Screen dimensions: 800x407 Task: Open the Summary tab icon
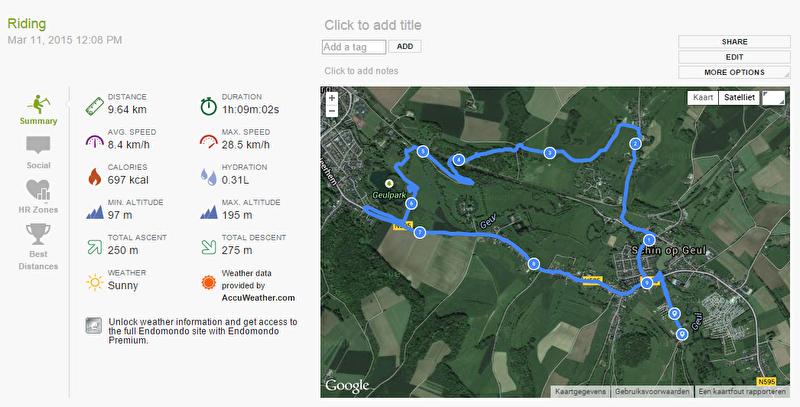coord(39,105)
